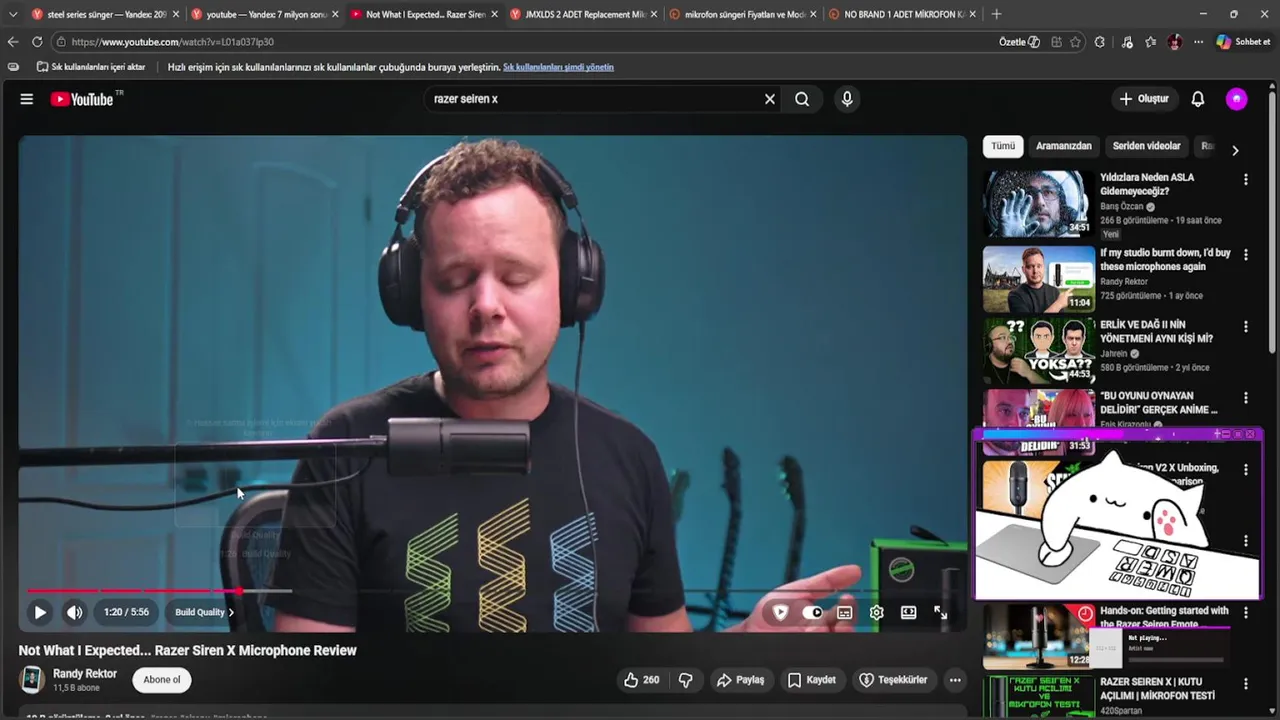Start voice search with microphone icon
The width and height of the screenshot is (1280, 720).
point(847,99)
